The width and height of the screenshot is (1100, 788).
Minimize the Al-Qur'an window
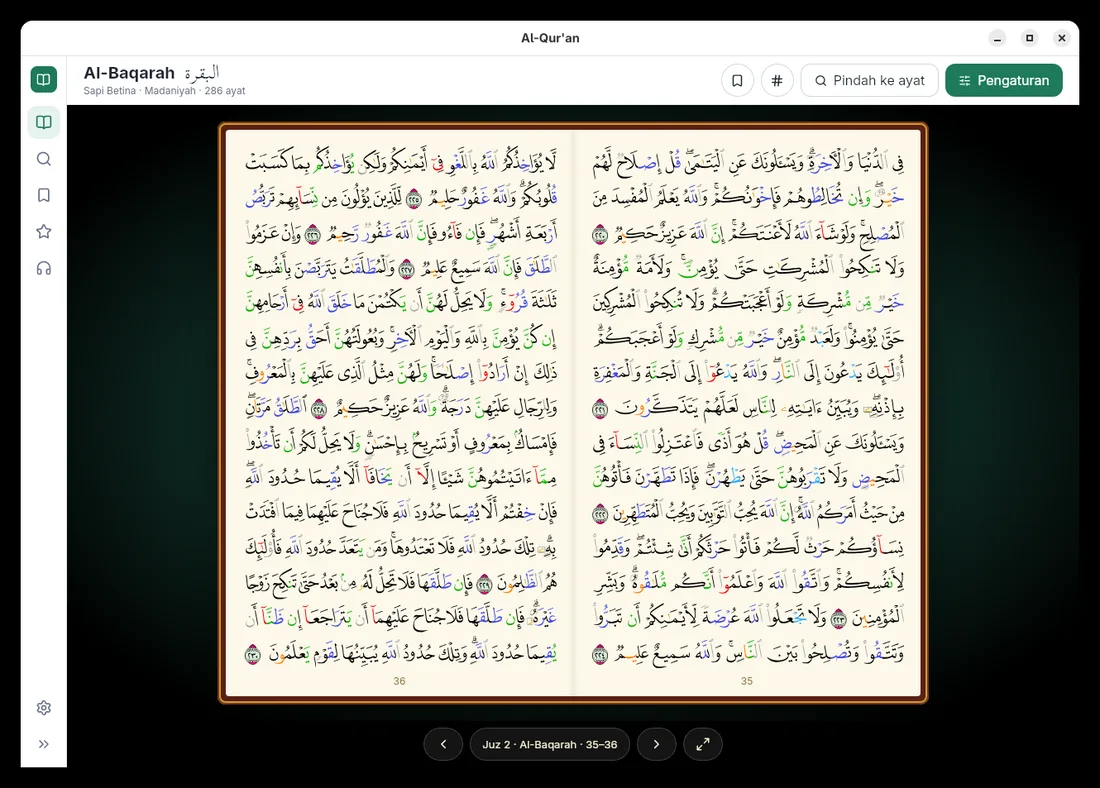pos(997,38)
